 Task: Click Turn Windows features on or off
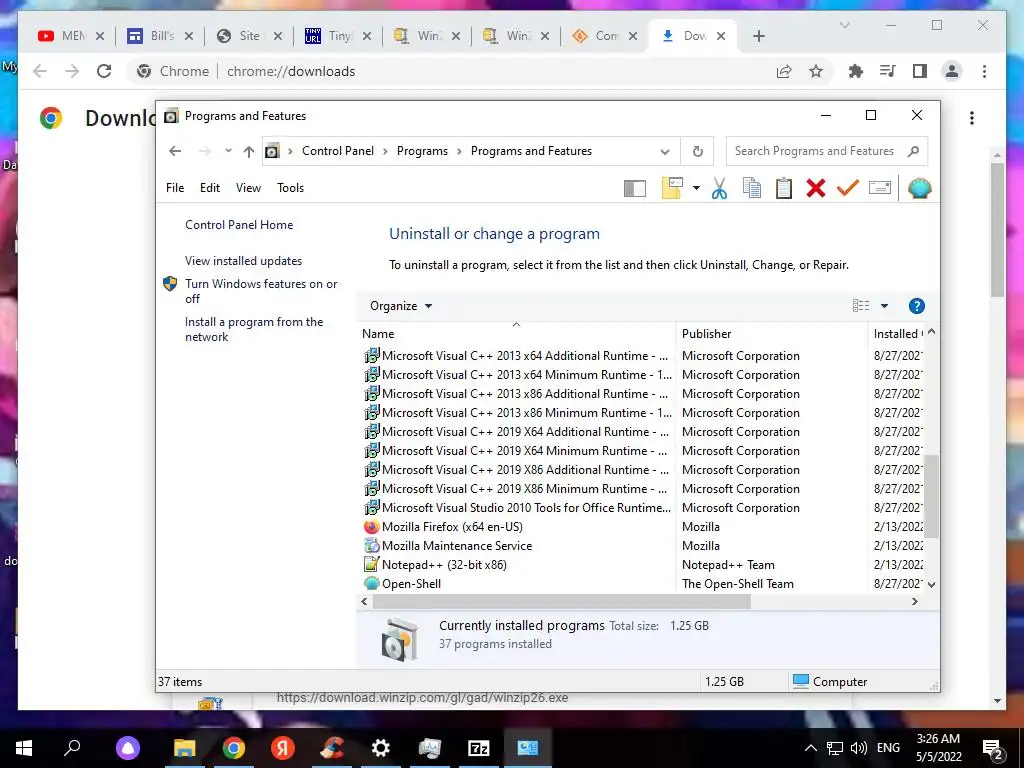(261, 291)
